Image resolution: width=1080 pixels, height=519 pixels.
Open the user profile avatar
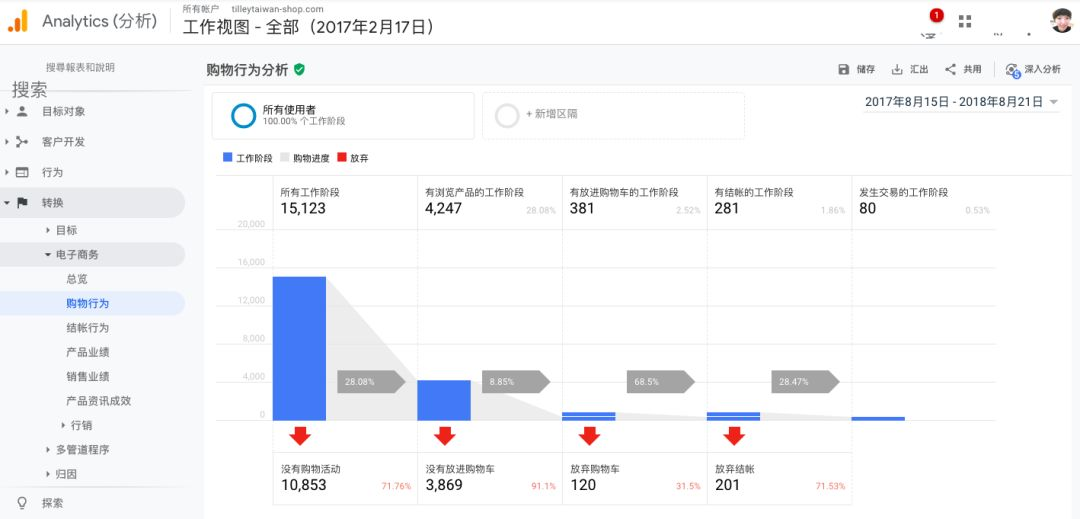[x=1061, y=21]
